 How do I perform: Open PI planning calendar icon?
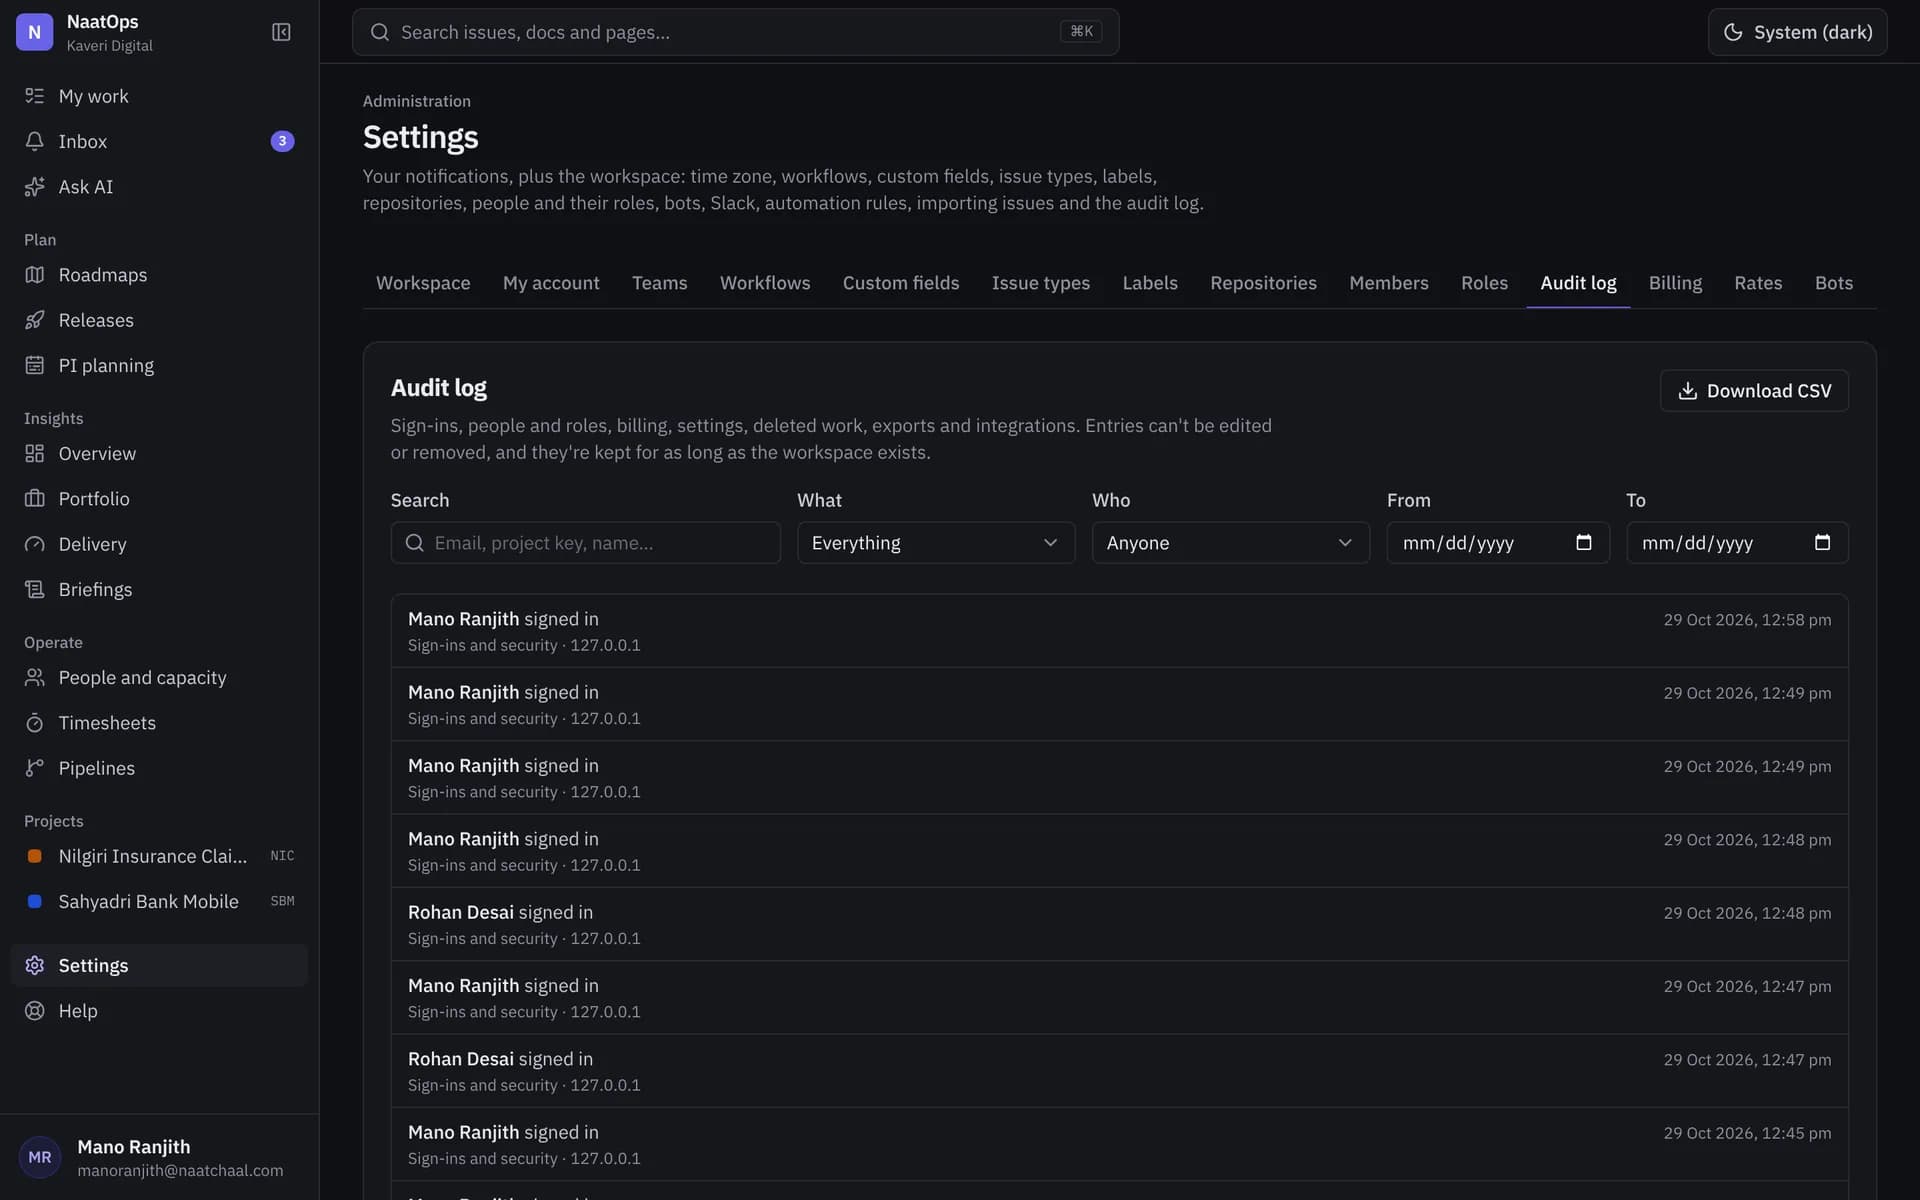point(35,365)
